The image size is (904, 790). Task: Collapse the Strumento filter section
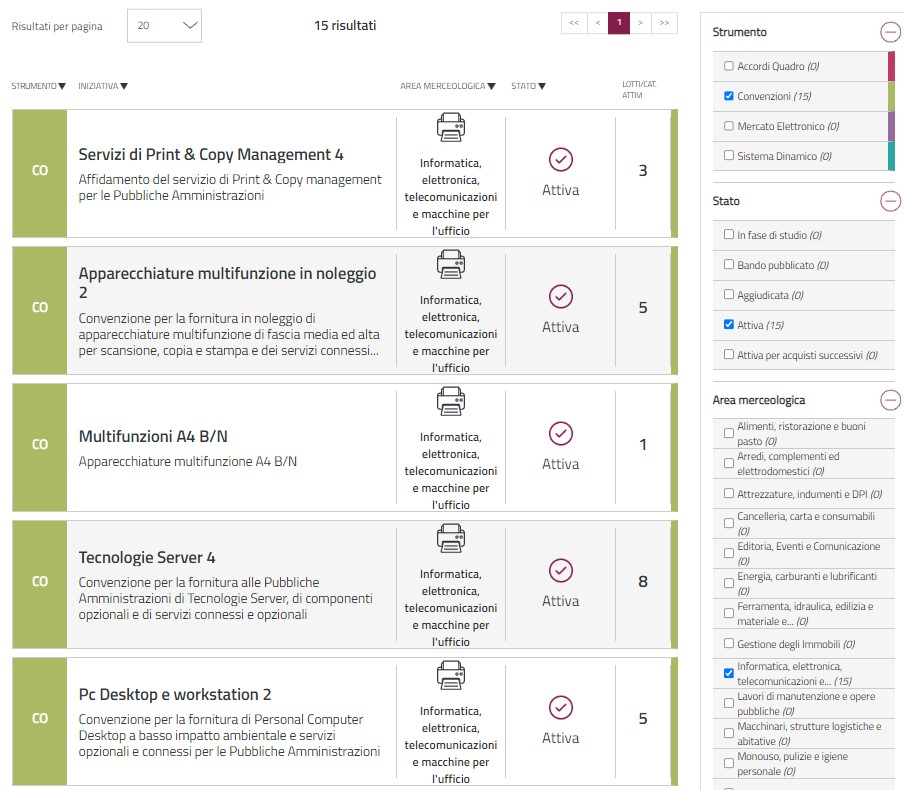[x=889, y=32]
